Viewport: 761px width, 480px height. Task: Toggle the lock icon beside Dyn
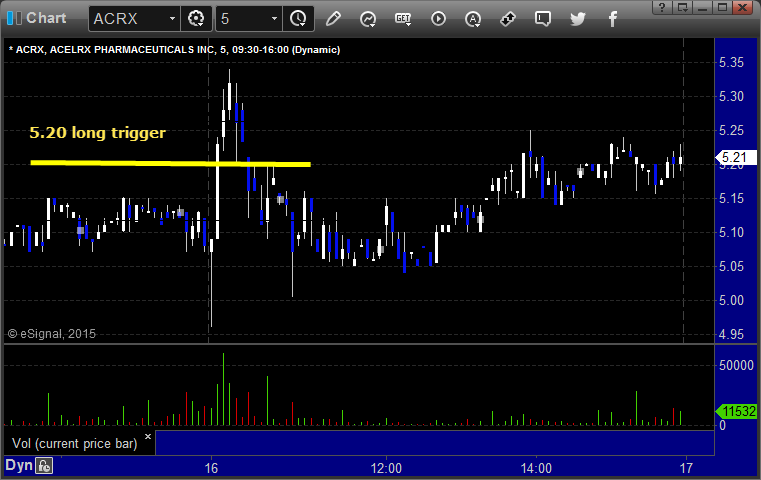pos(44,466)
